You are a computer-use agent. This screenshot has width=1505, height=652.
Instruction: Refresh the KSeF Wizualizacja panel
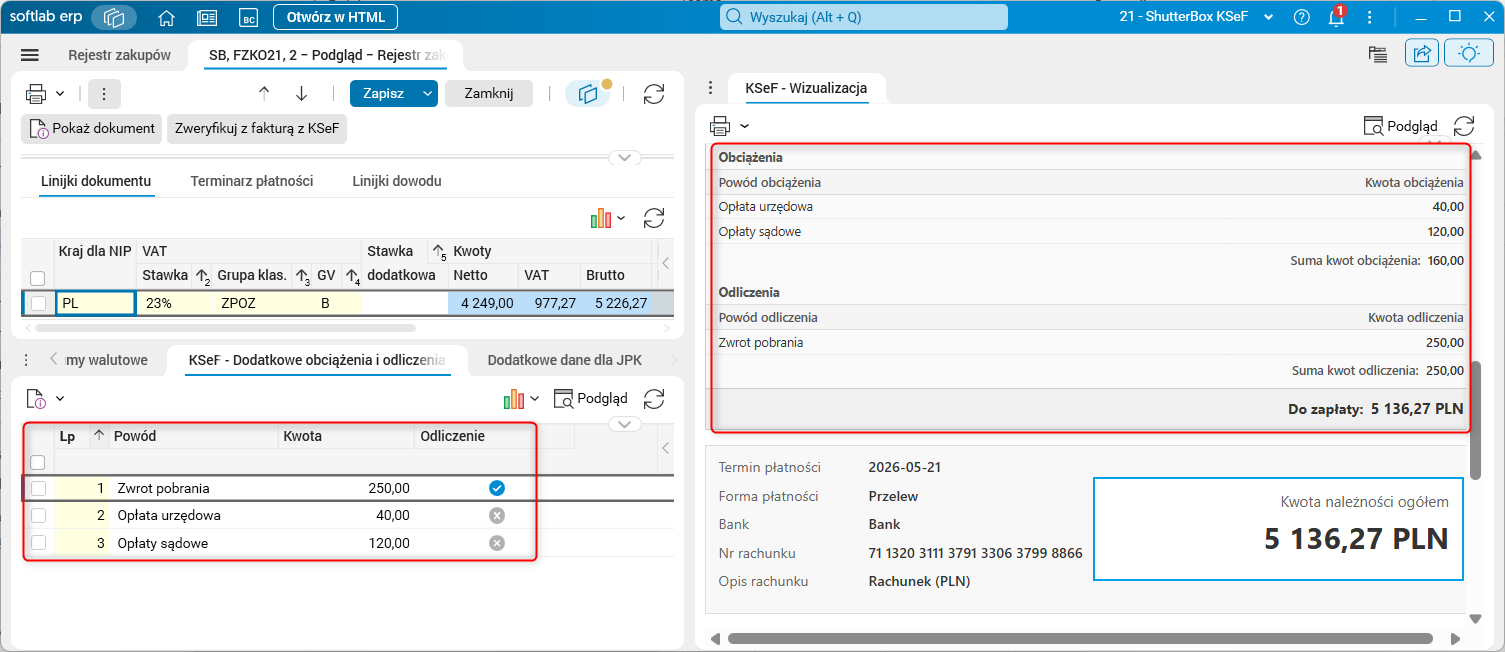coord(1464,126)
